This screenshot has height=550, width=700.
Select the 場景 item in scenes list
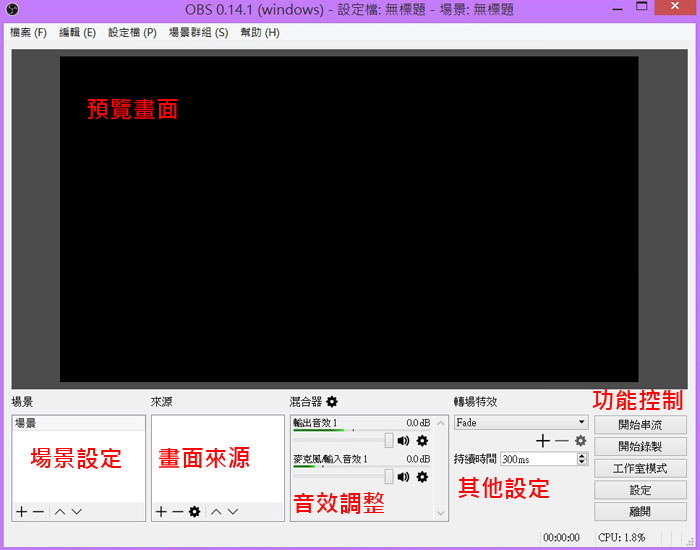79,423
